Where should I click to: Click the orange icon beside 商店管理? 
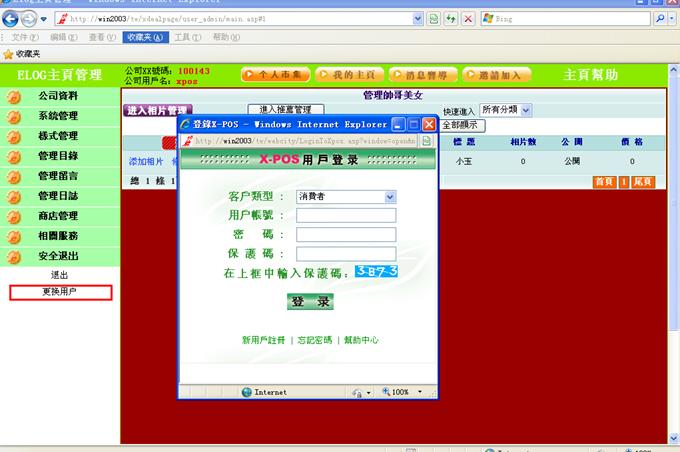click(x=14, y=216)
